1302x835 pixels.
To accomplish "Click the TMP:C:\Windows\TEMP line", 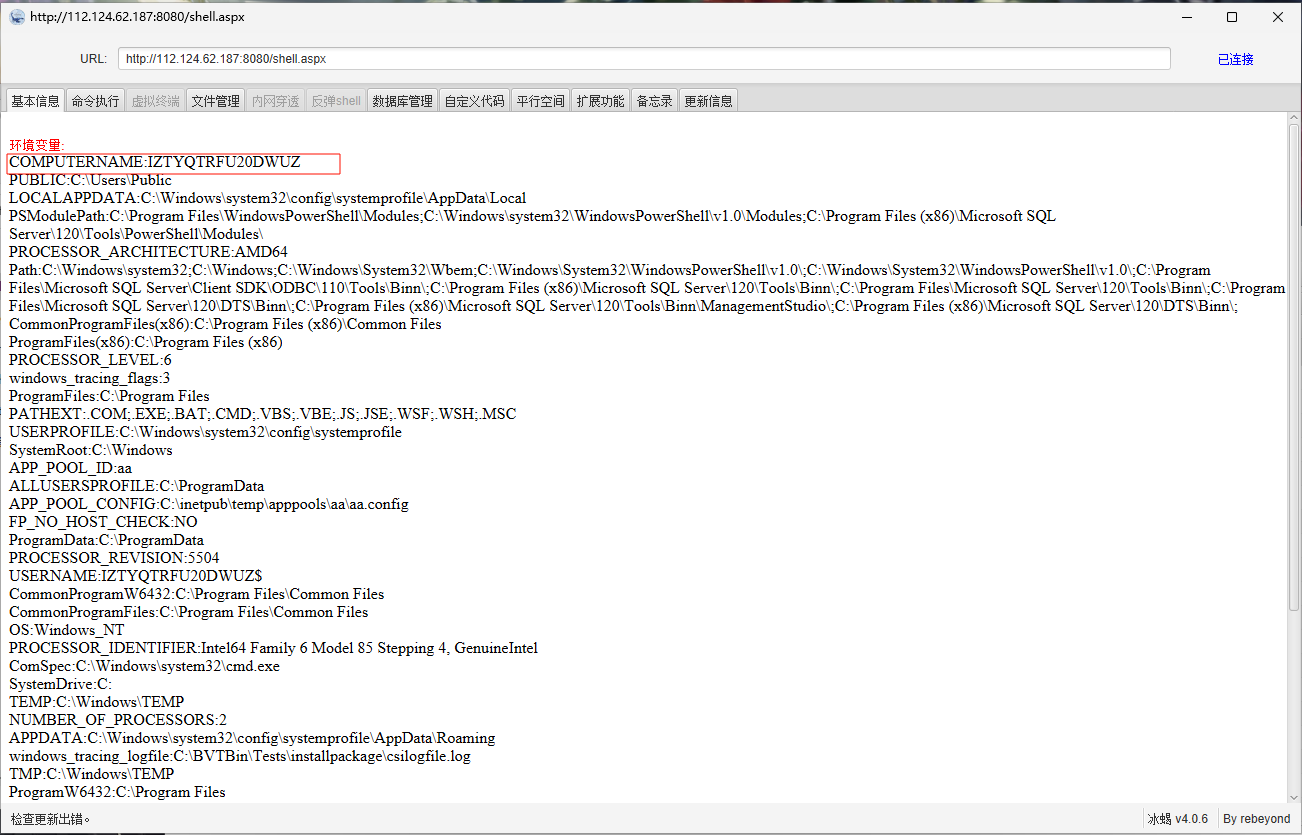I will (x=91, y=774).
